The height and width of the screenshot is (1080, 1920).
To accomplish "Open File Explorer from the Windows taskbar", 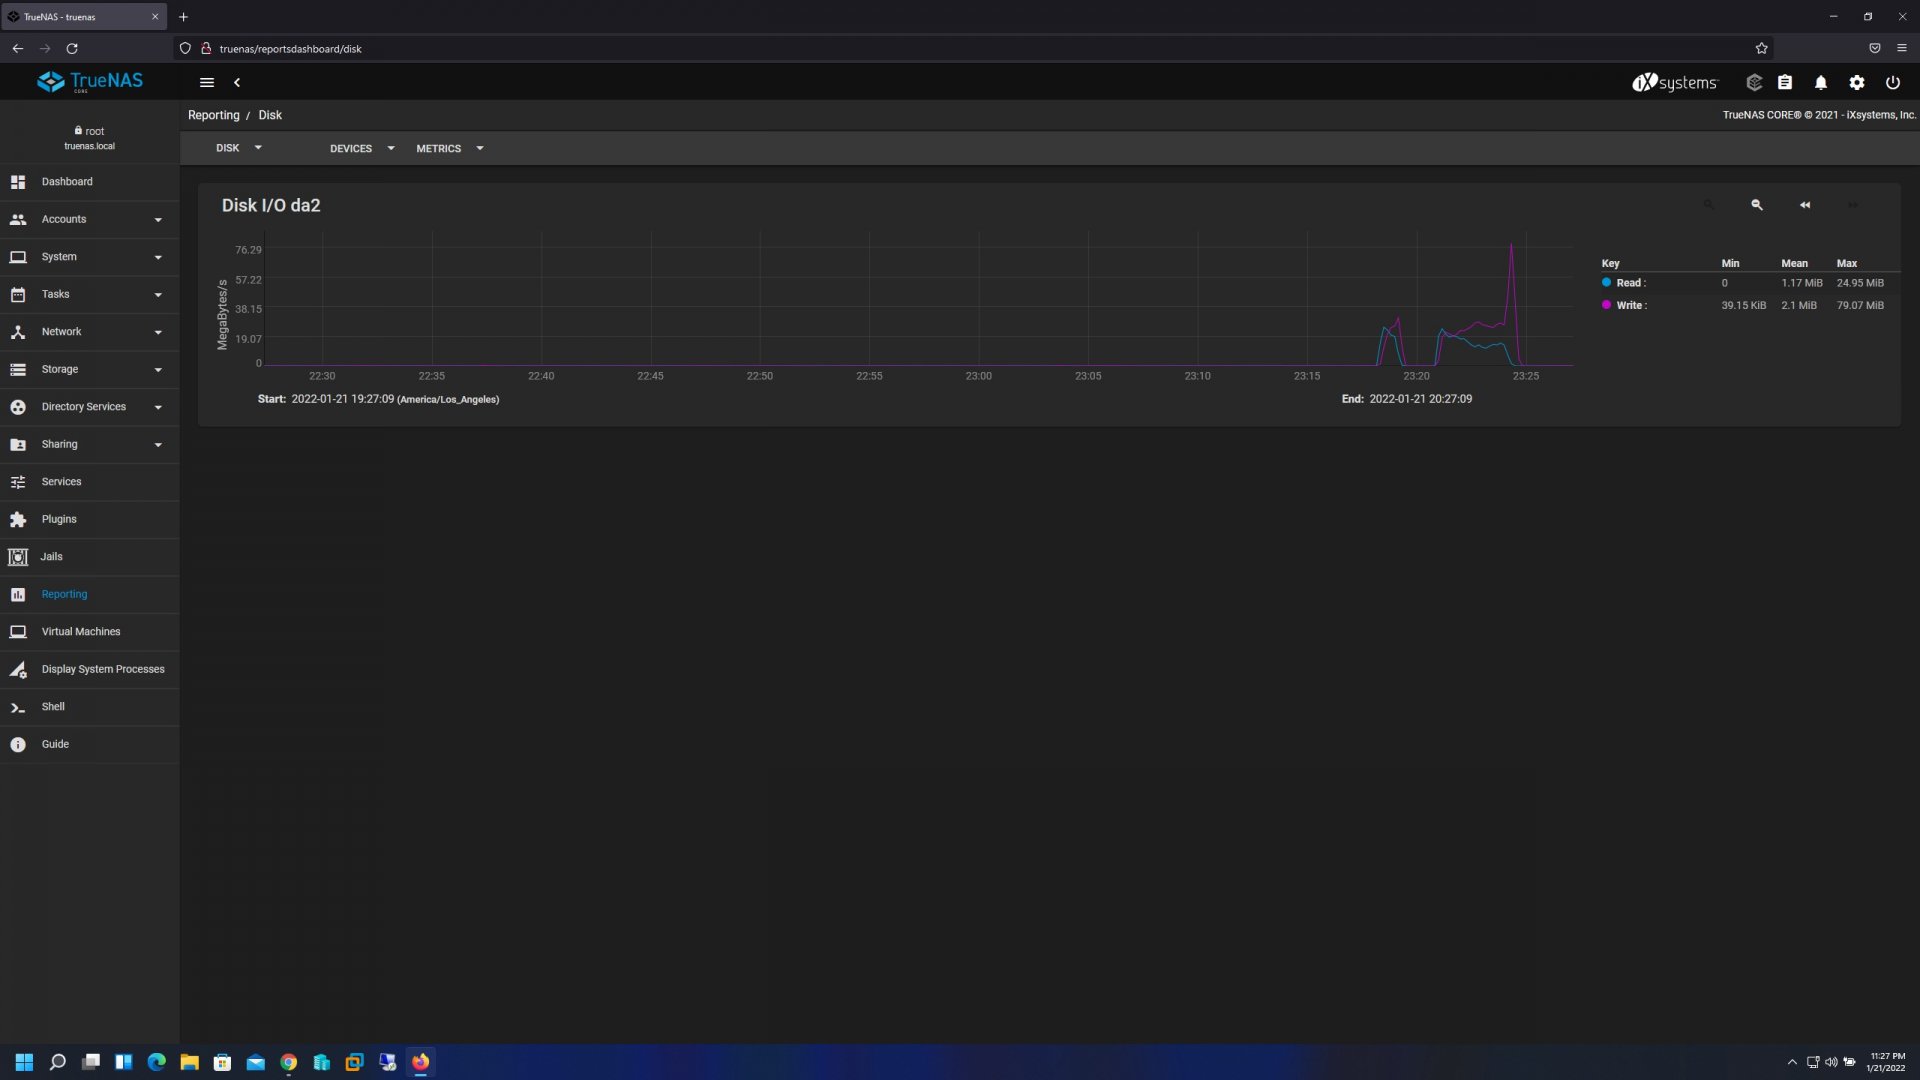I will 189,1062.
